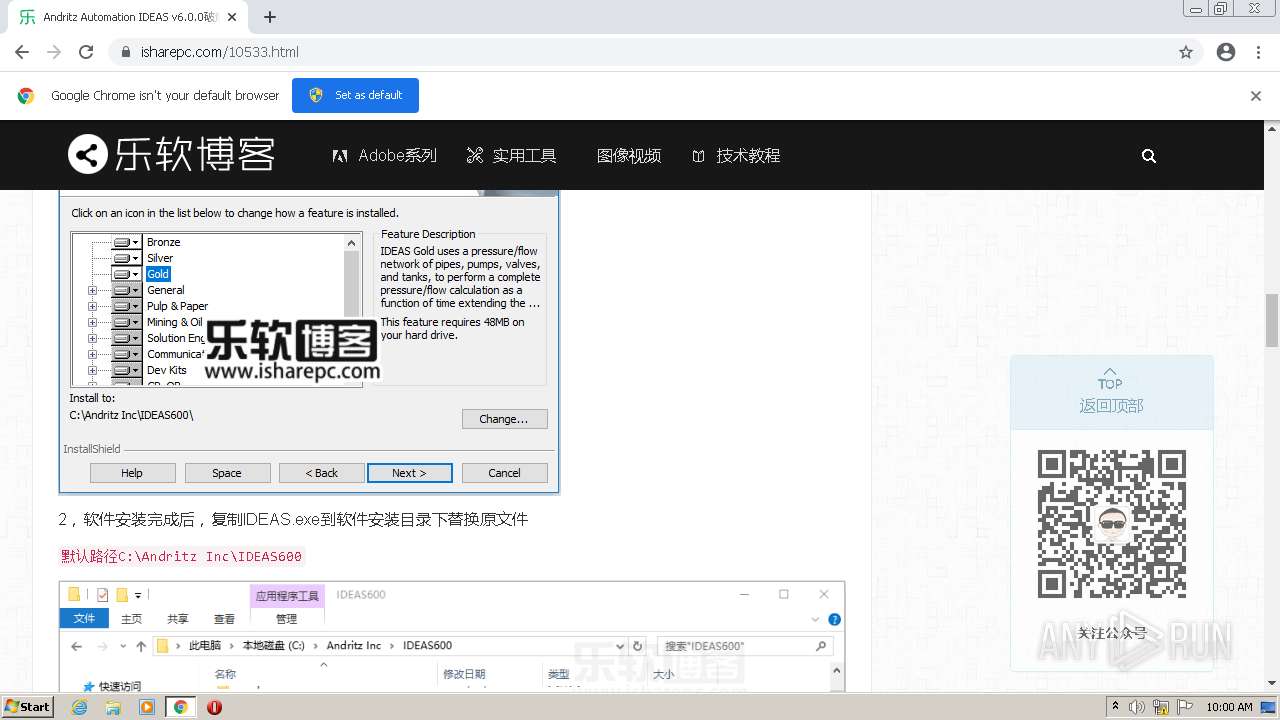Image resolution: width=1280 pixels, height=720 pixels.
Task: Click the site search magnifier icon
Action: (x=1149, y=156)
